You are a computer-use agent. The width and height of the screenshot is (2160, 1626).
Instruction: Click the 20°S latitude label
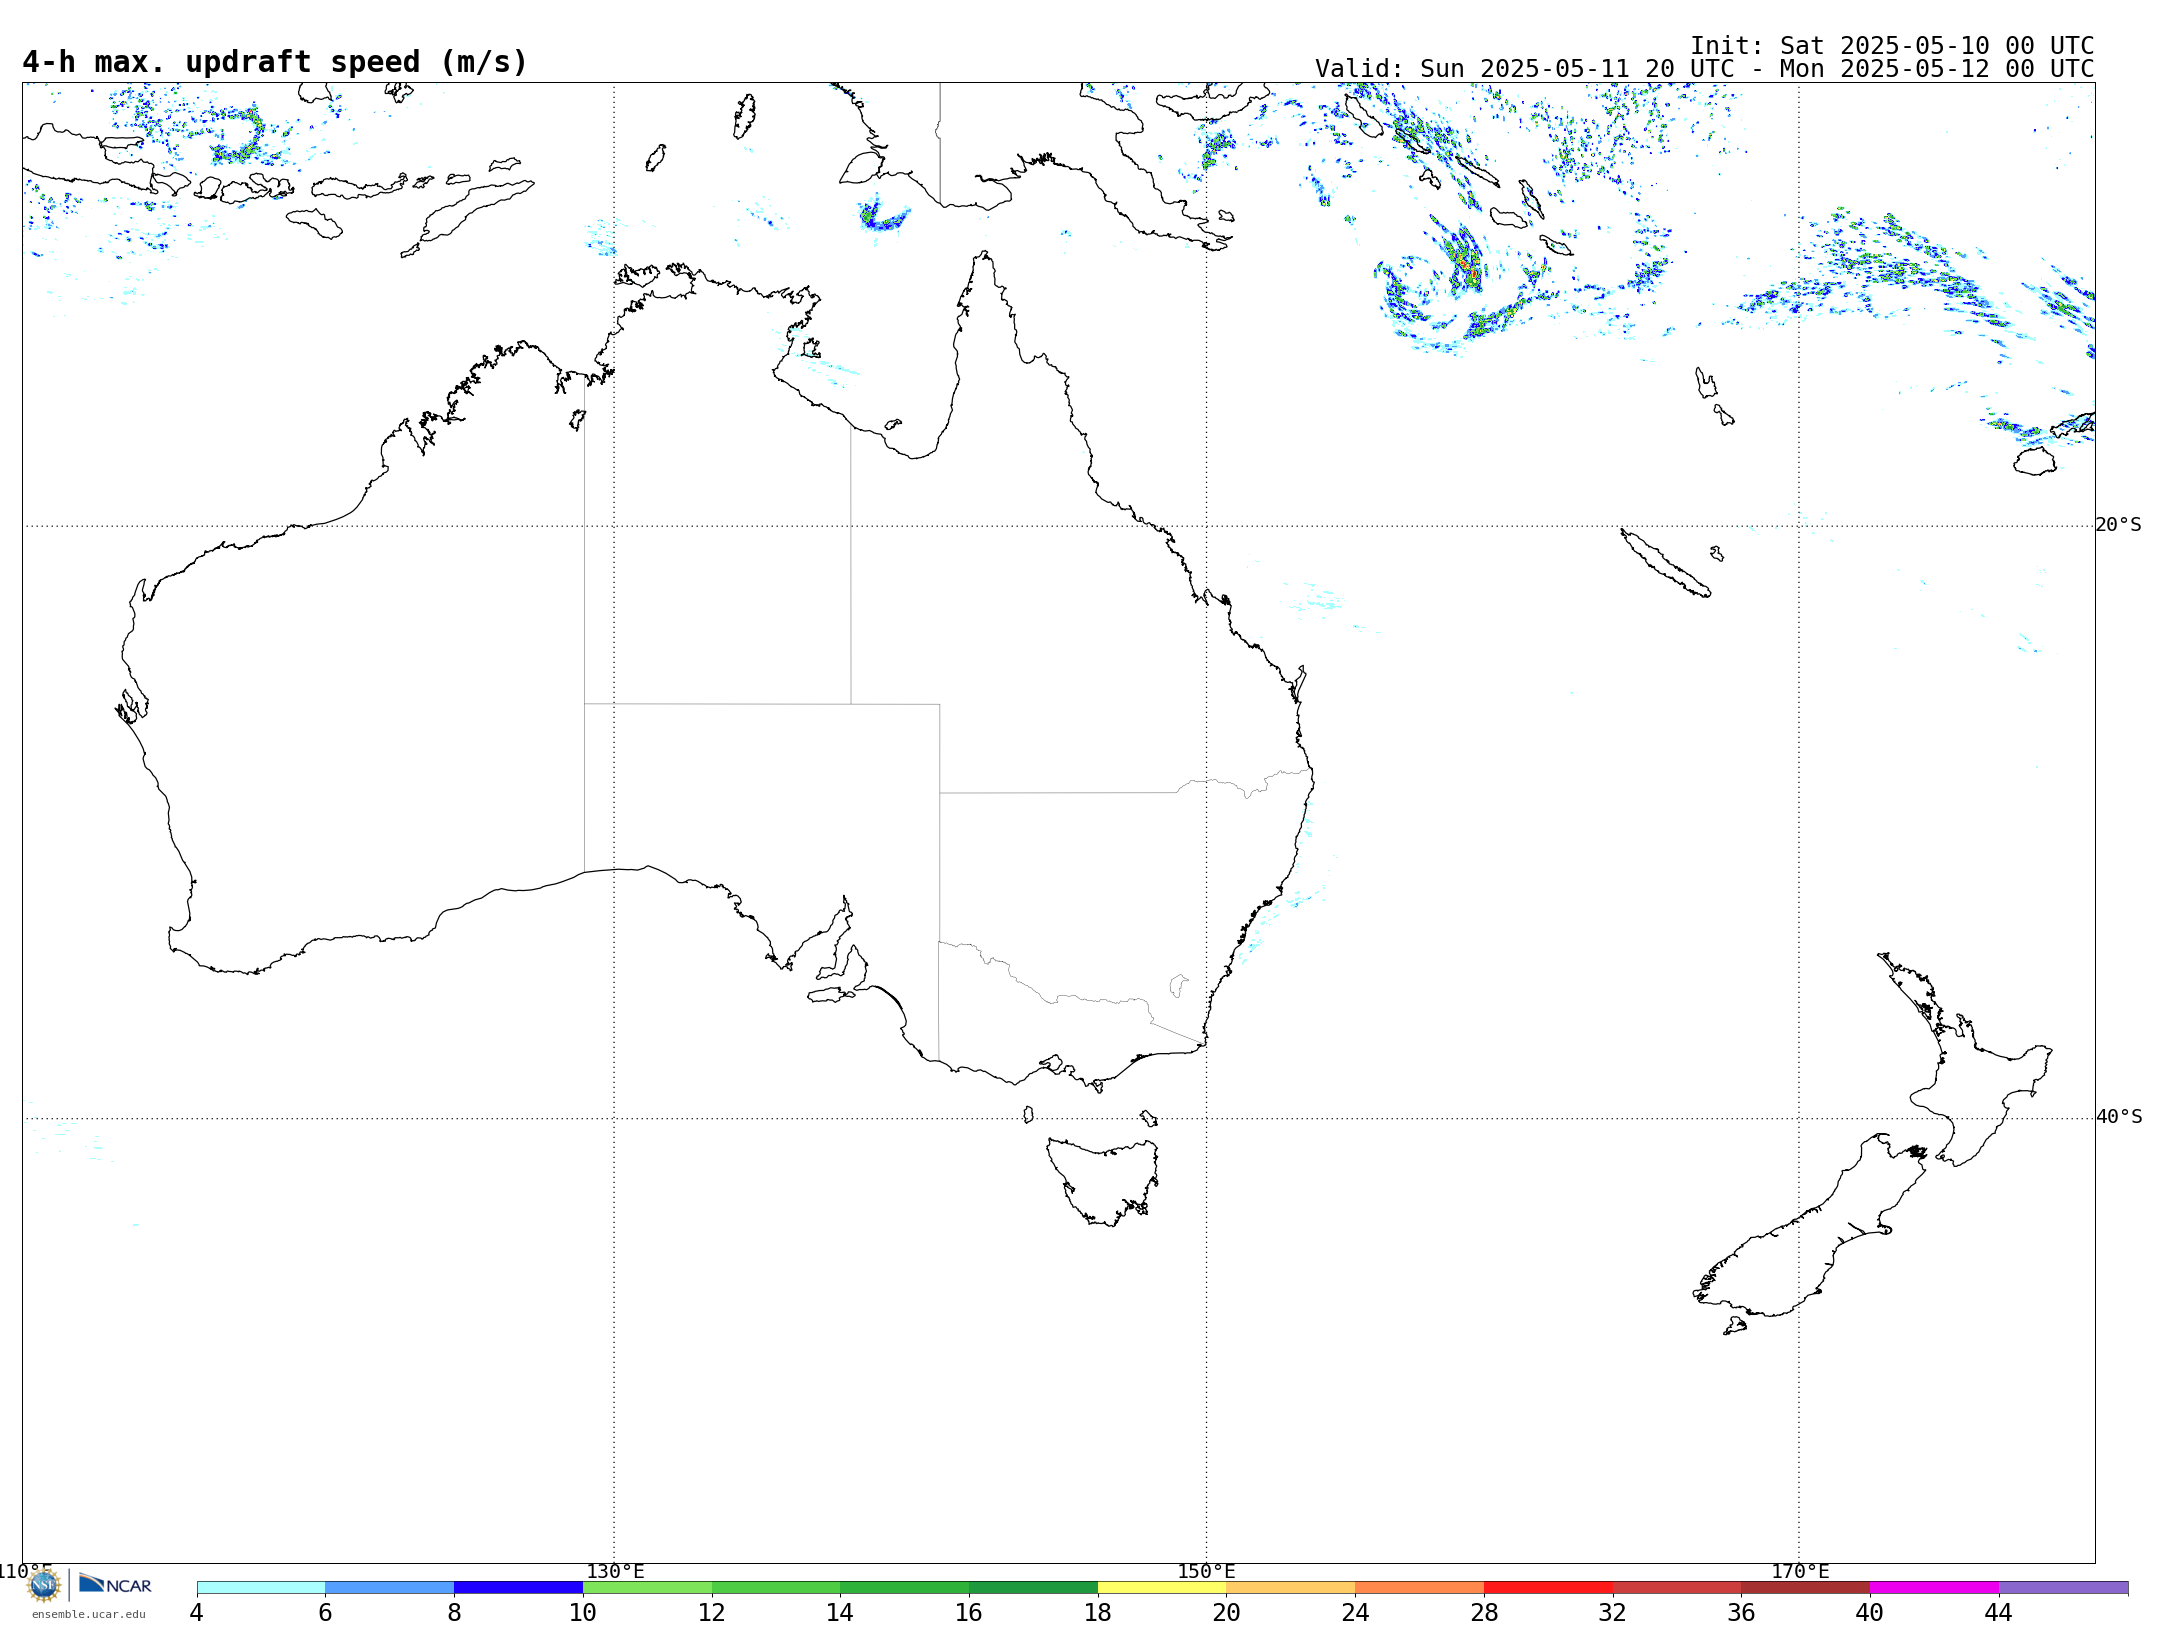point(2118,525)
